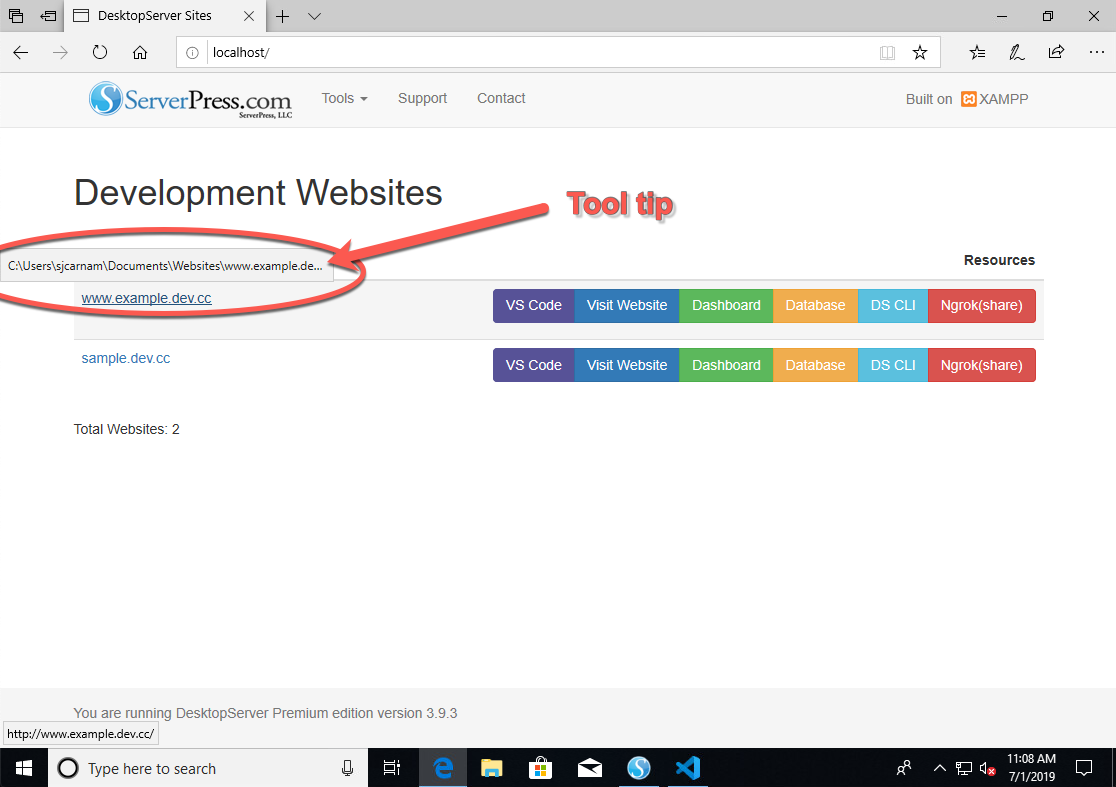
Task: Click the microphone icon in the search box
Action: pyautogui.click(x=347, y=768)
